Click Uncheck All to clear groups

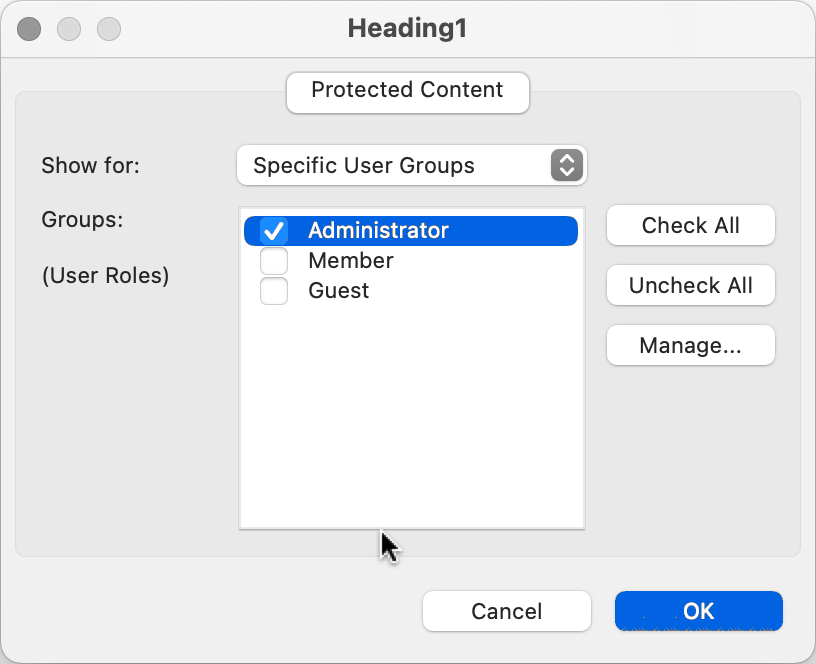pos(690,286)
